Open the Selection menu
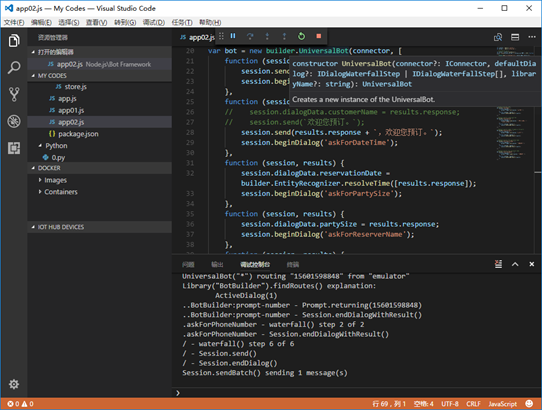 point(68,22)
